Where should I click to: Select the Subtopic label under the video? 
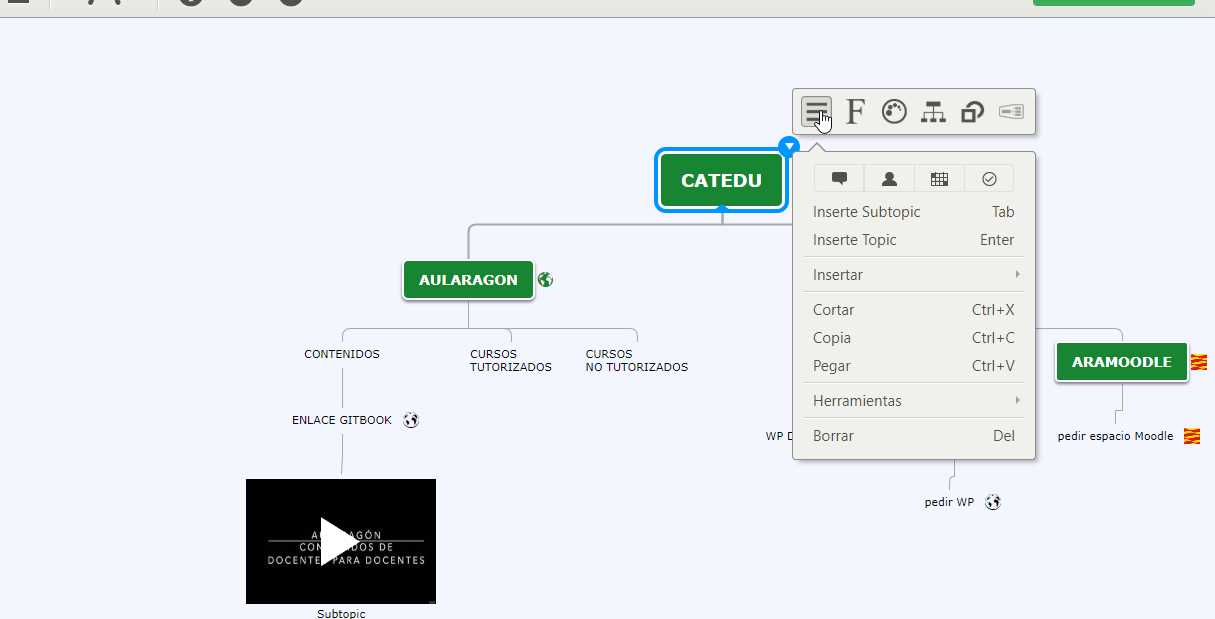(x=341, y=613)
